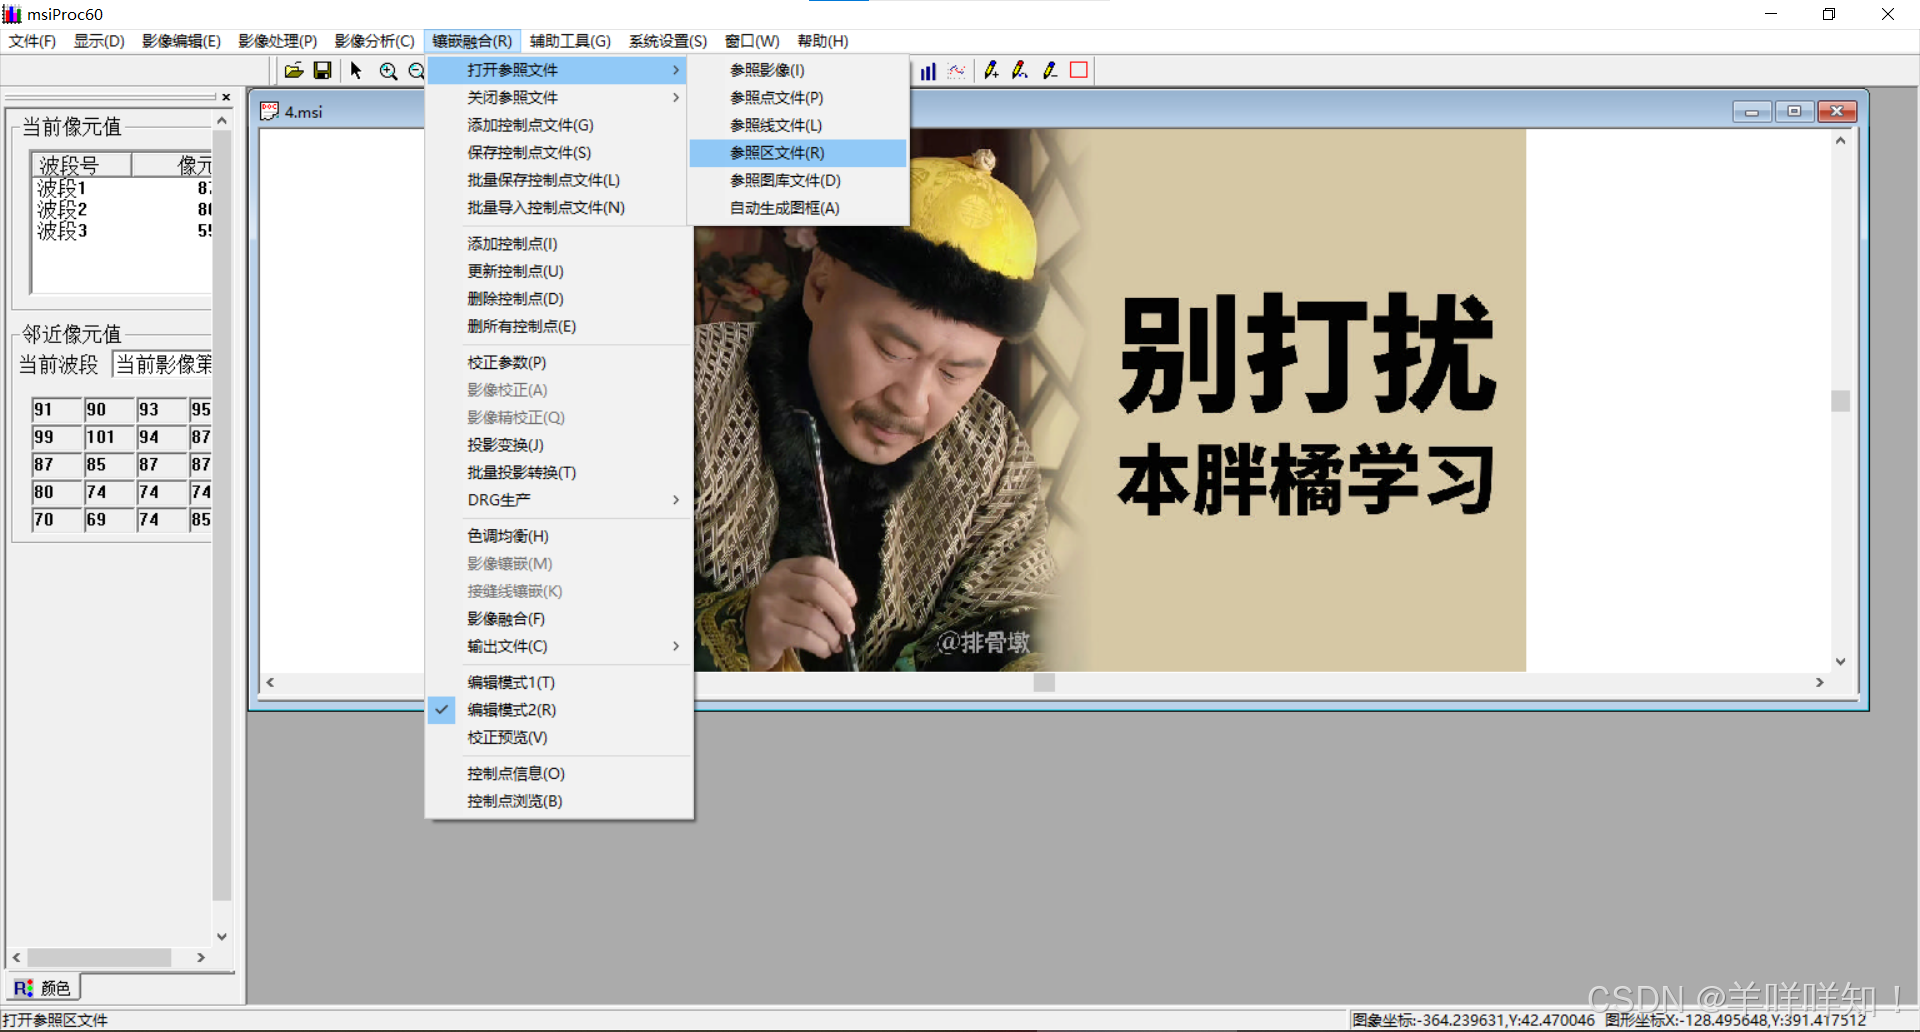Open the 影像处理(P) menu
Screen dimensions: 1920x1032
[277, 41]
